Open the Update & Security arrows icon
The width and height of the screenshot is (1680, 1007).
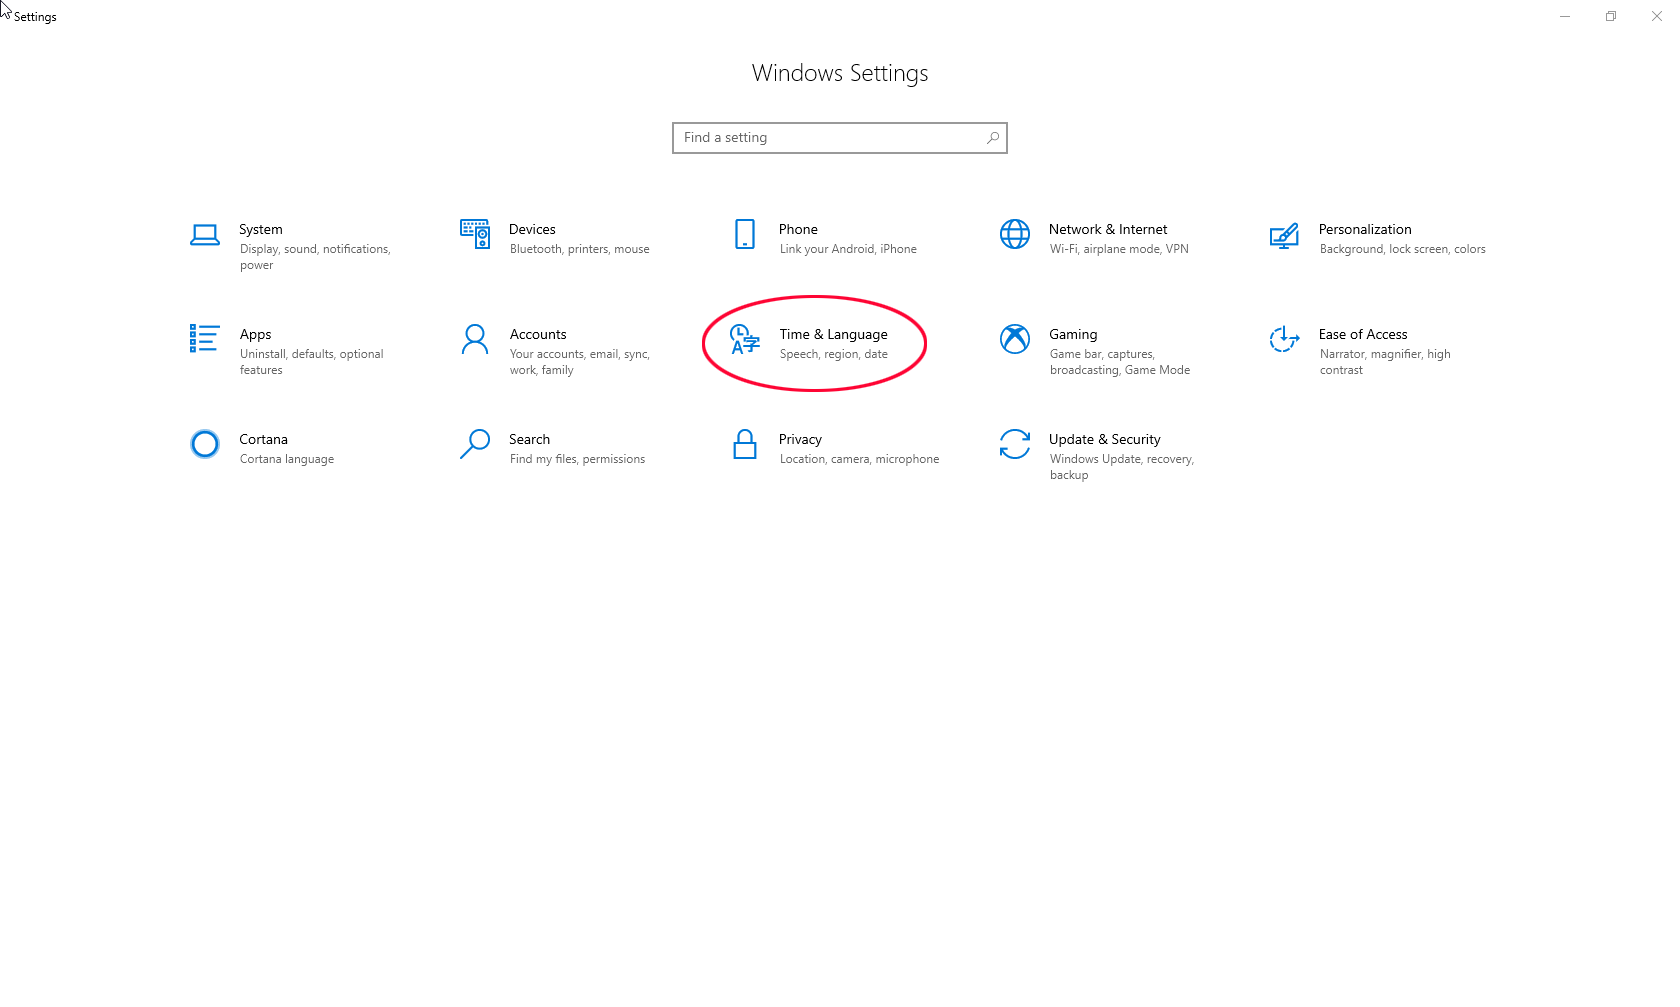click(x=1015, y=444)
